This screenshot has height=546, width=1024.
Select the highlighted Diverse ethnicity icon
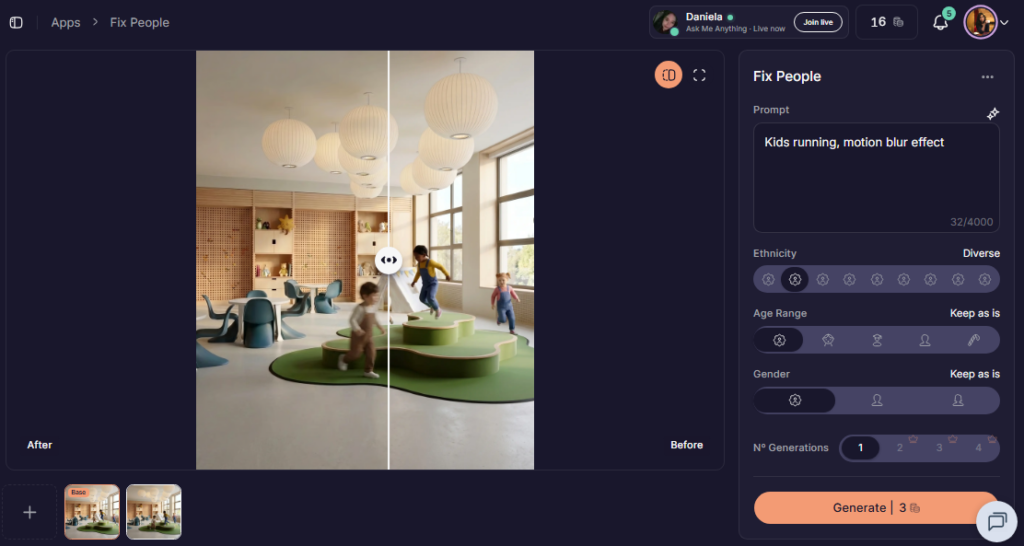pyautogui.click(x=795, y=280)
